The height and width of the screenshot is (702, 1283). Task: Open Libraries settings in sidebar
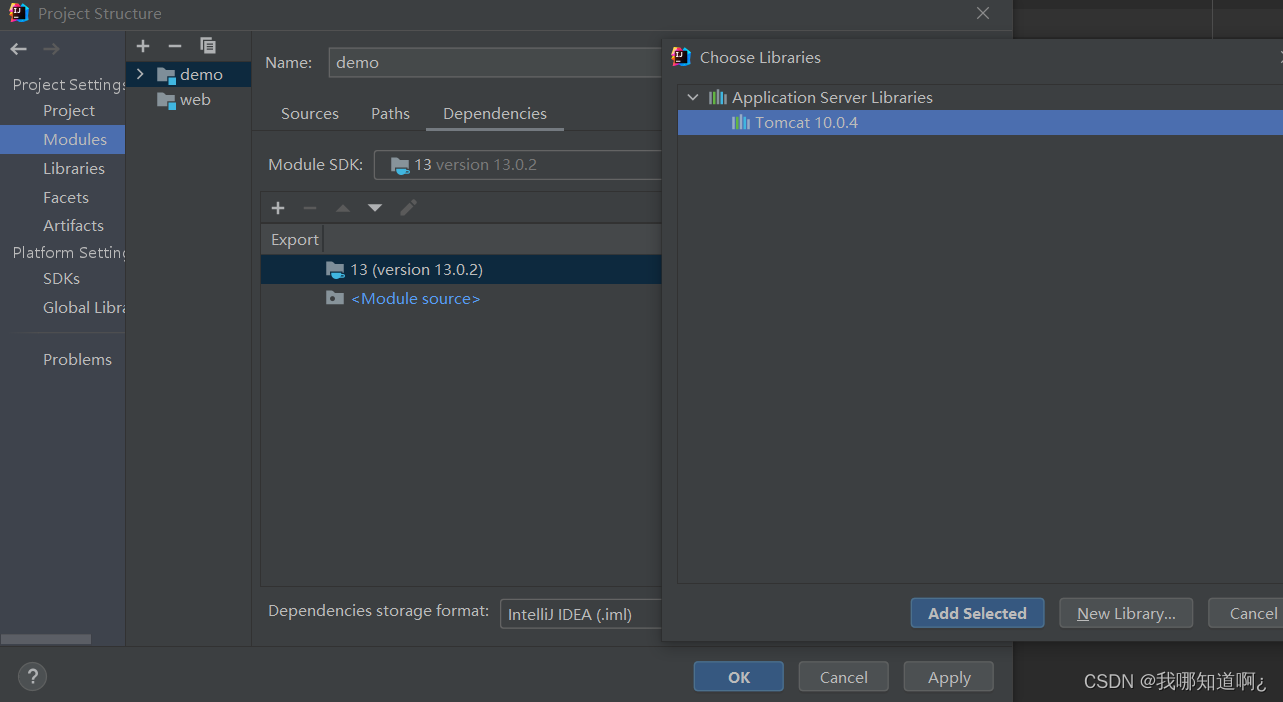[73, 169]
